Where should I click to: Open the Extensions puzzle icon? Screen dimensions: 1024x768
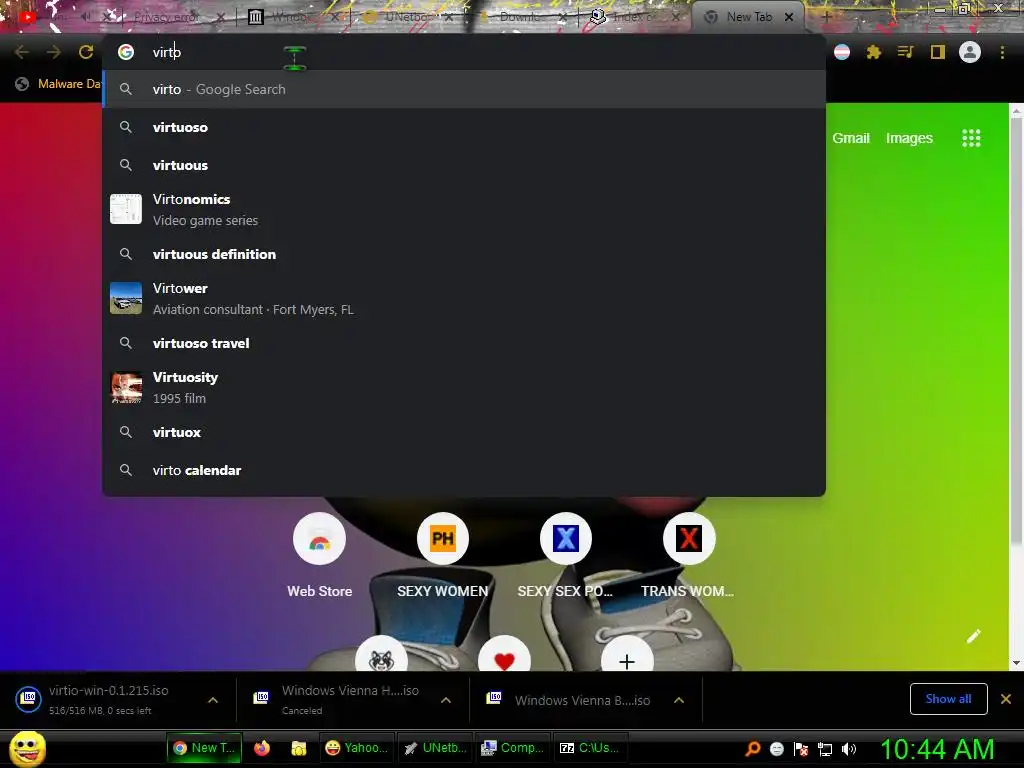[873, 52]
